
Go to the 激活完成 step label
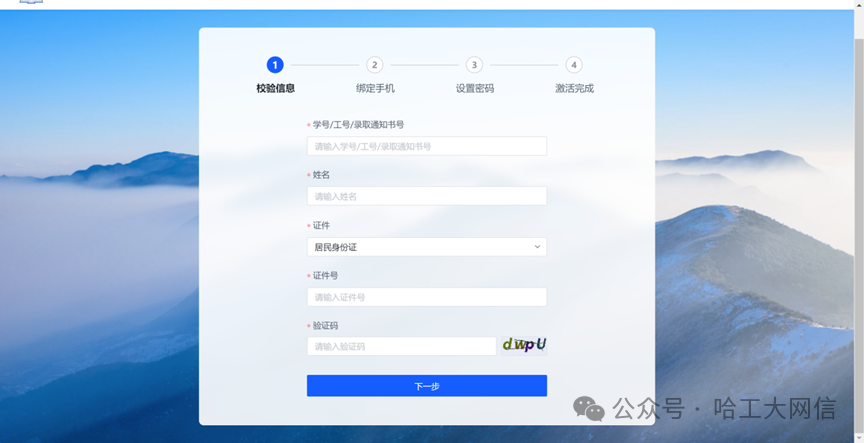coord(574,88)
